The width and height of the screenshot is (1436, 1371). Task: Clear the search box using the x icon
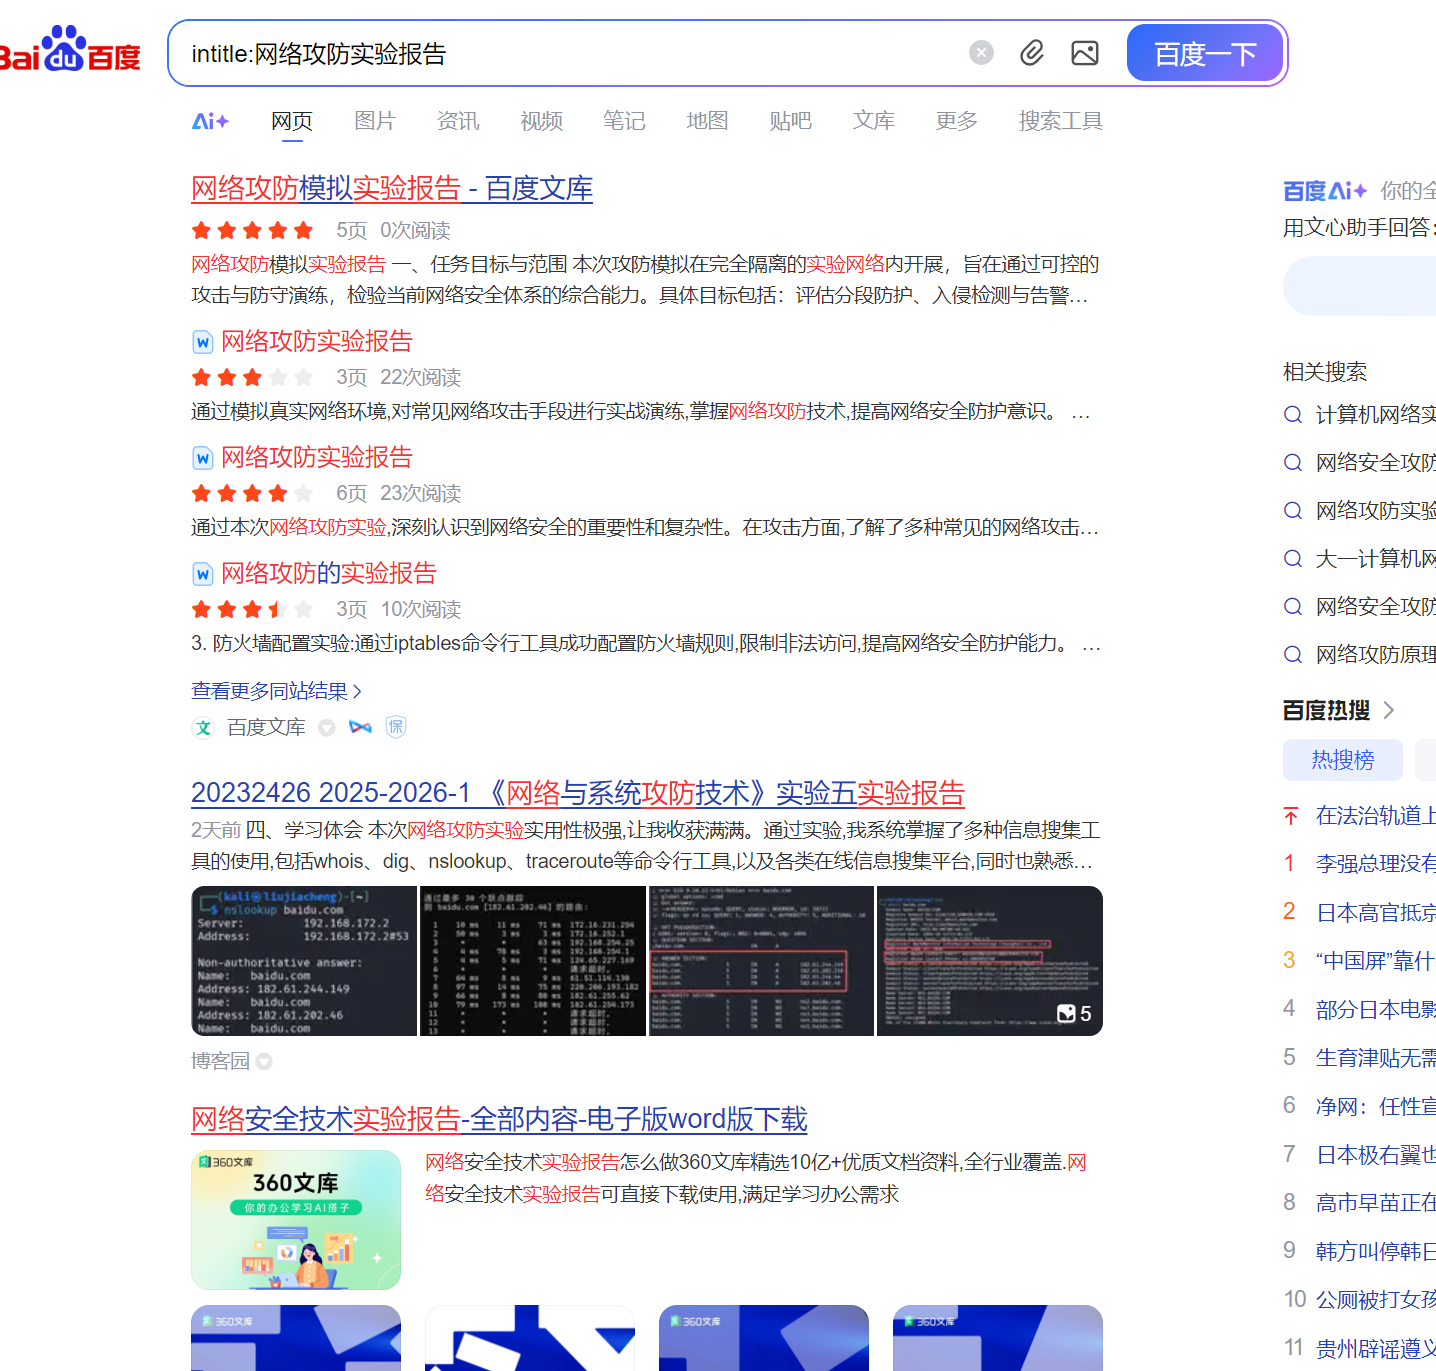(x=981, y=53)
